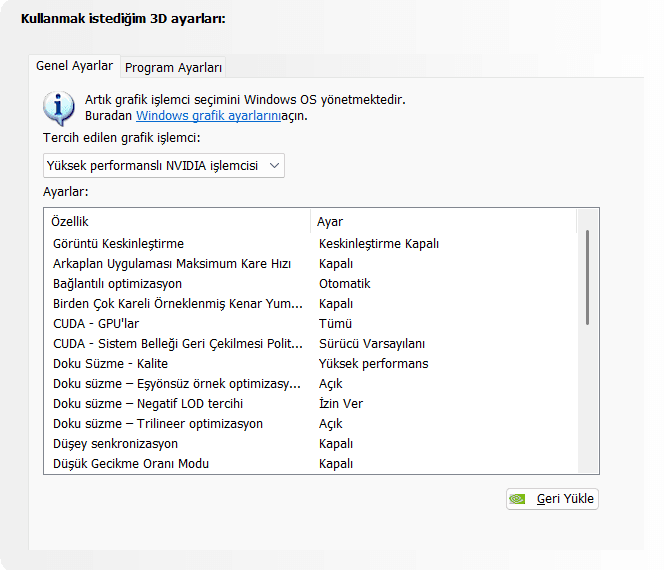Viewport: 664px width, 570px height.
Task: Open the Program Ayarları tab
Action: [173, 68]
